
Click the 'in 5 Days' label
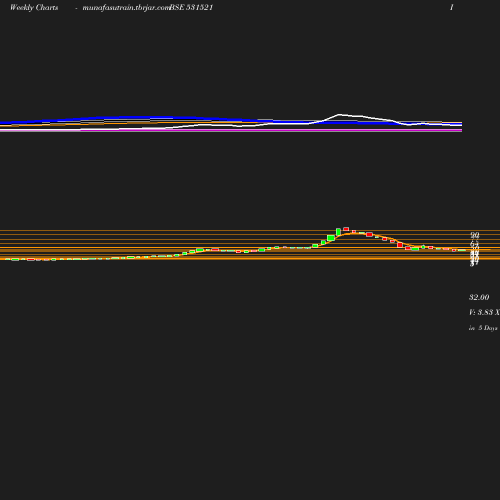coord(483,328)
